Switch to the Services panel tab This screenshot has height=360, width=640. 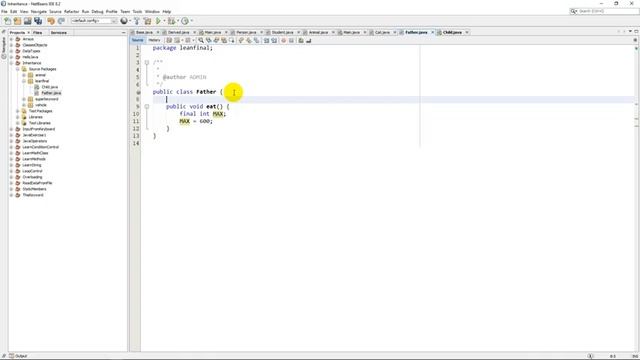pyautogui.click(x=59, y=32)
